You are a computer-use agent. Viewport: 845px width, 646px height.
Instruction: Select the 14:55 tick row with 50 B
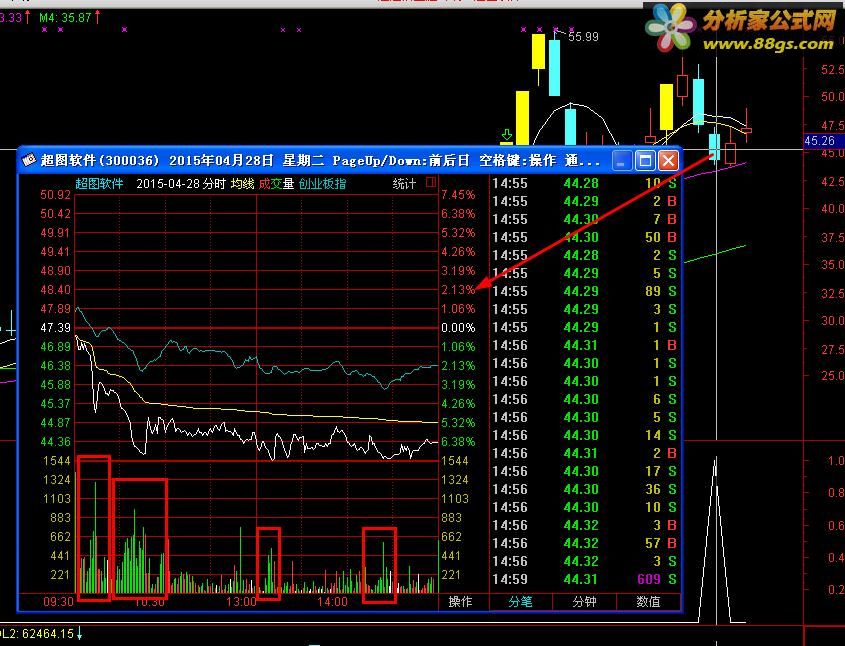click(x=585, y=237)
